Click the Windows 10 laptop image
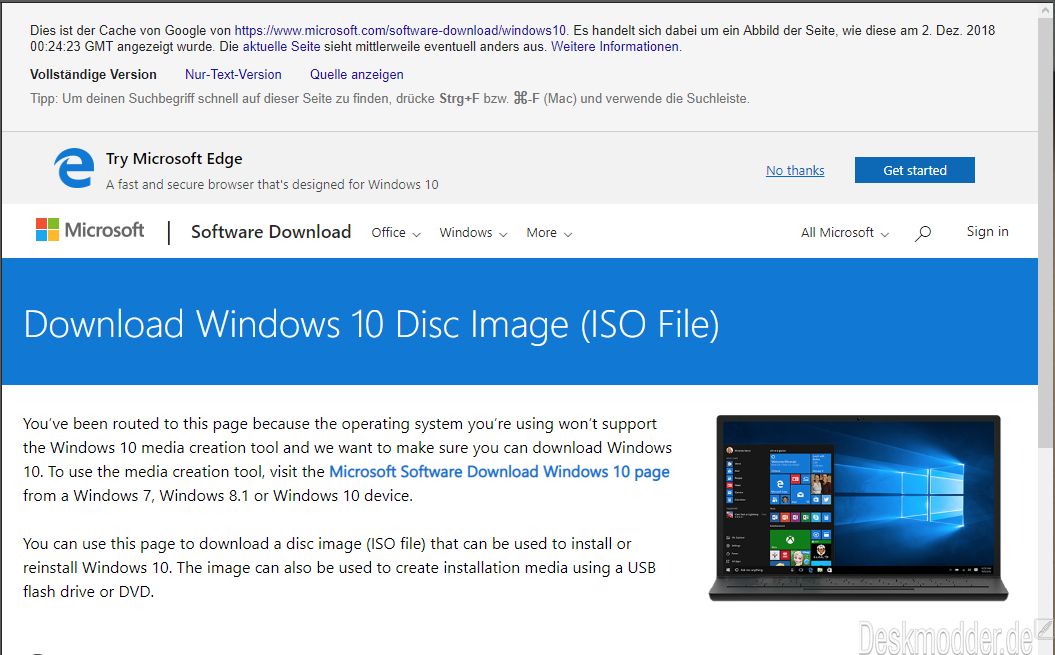The height and width of the screenshot is (655, 1055). 859,508
